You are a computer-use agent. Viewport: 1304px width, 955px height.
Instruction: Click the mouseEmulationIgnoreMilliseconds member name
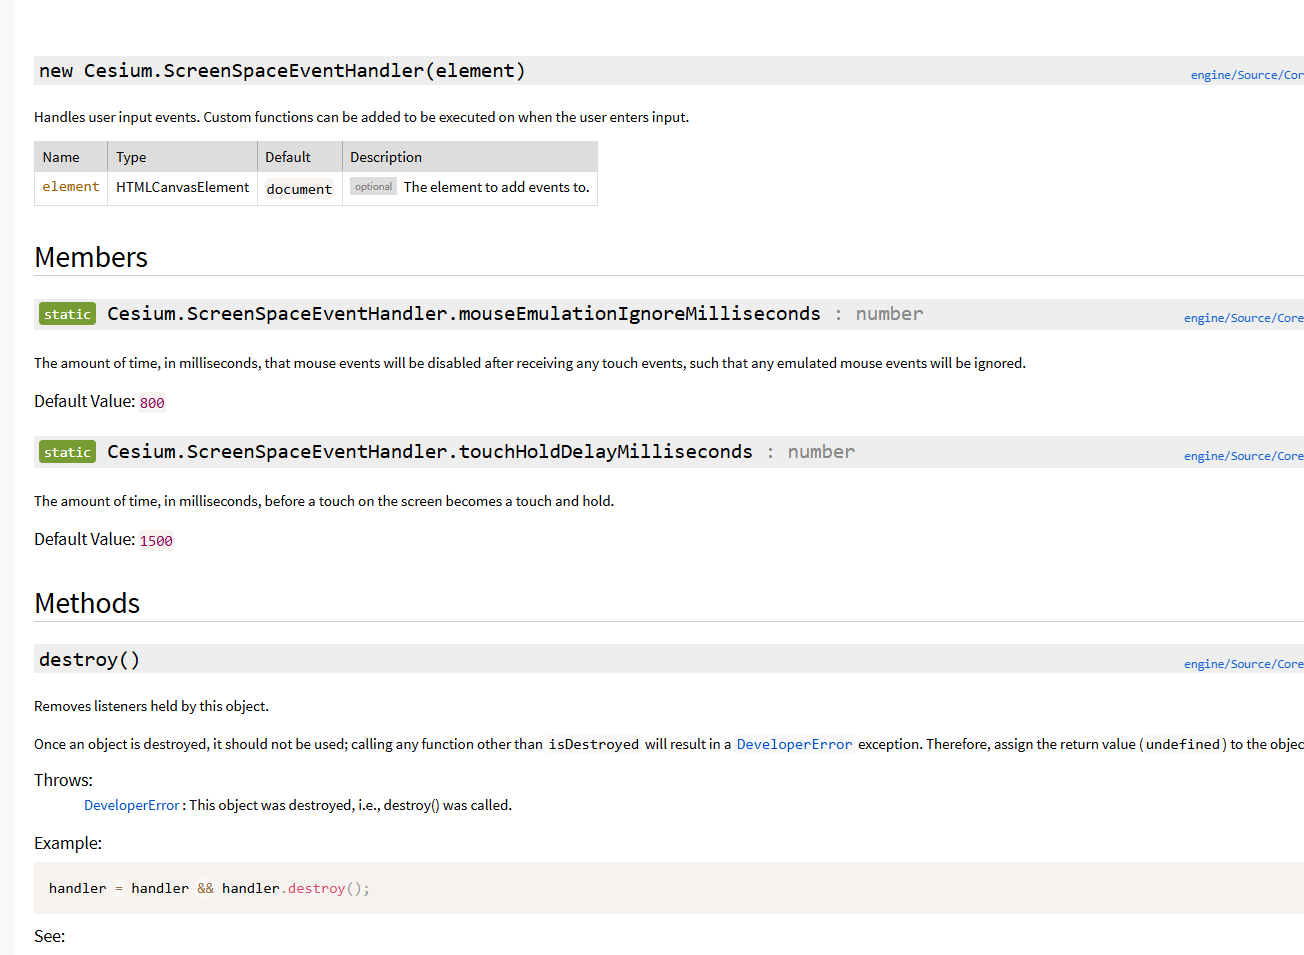click(464, 314)
